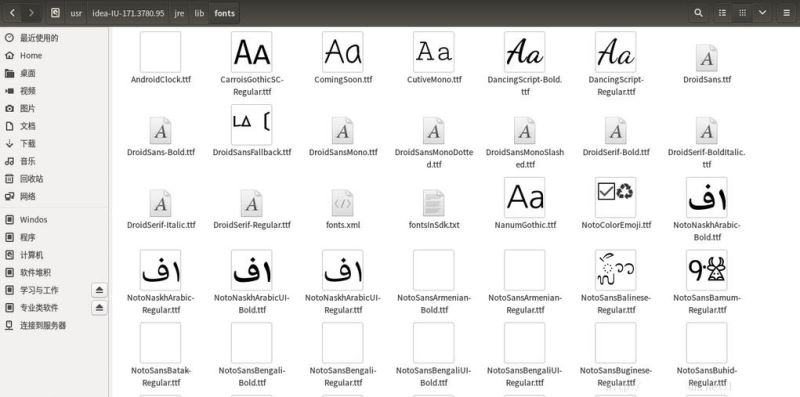Go forward with the toolbar arrow
The height and width of the screenshot is (397, 800).
pos(32,13)
